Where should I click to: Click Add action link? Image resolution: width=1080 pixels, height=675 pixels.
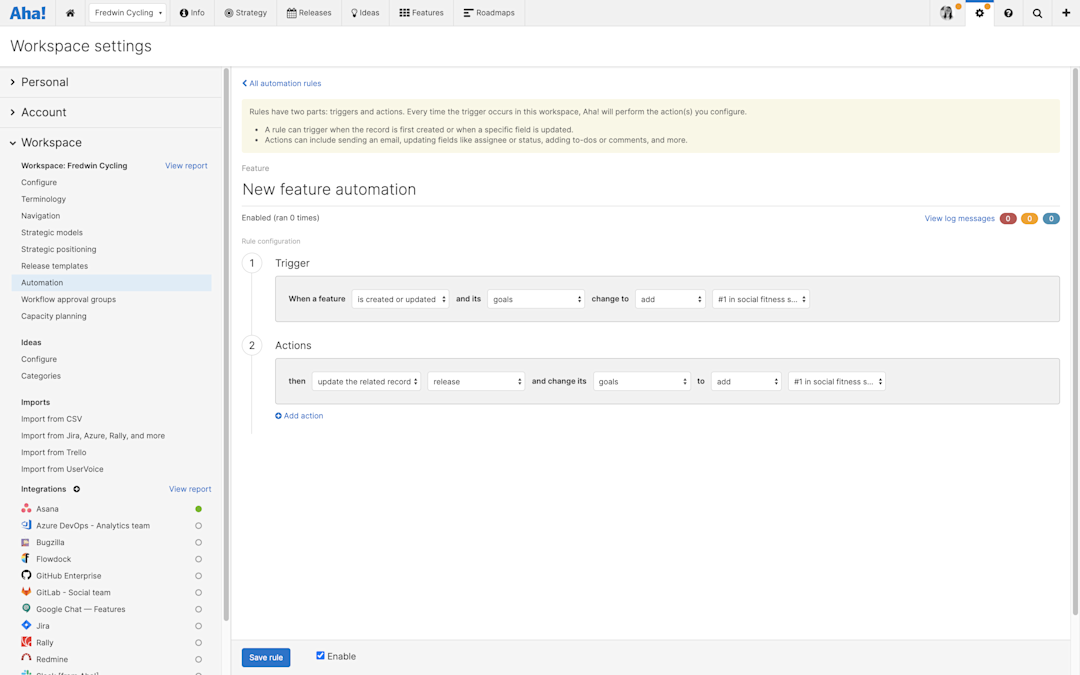(299, 415)
